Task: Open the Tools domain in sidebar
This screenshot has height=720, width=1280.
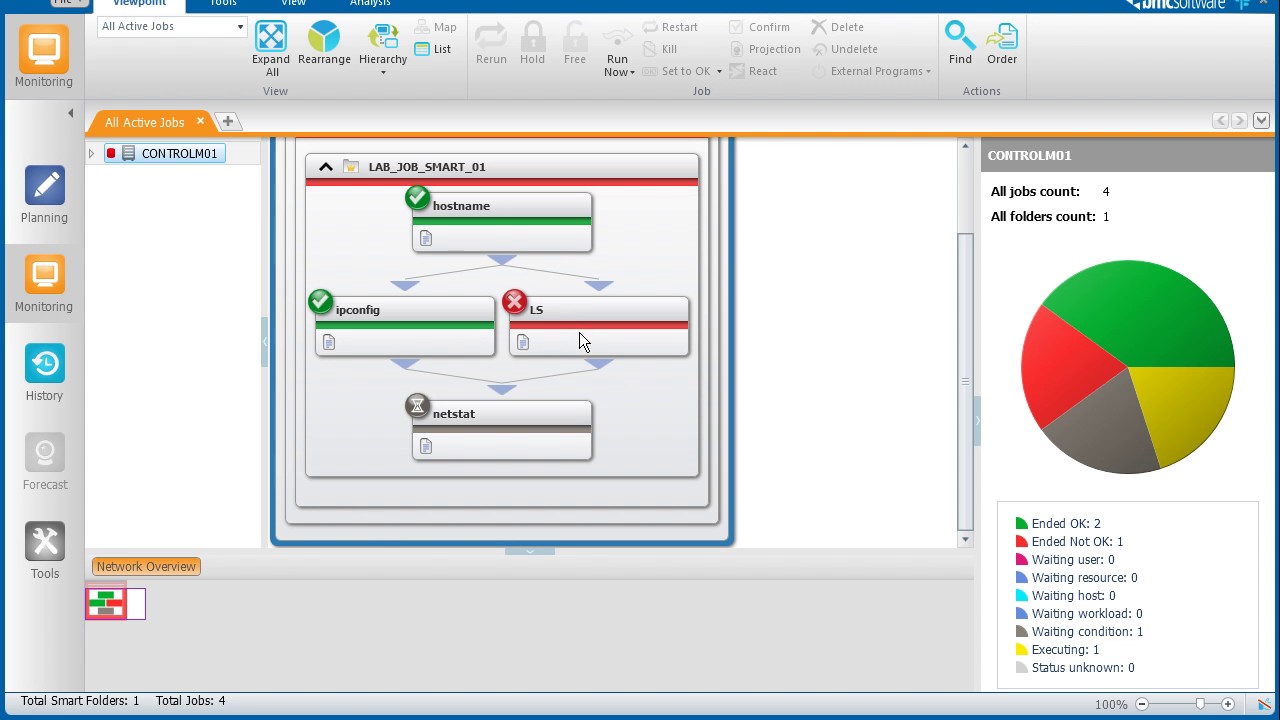Action: (x=44, y=551)
